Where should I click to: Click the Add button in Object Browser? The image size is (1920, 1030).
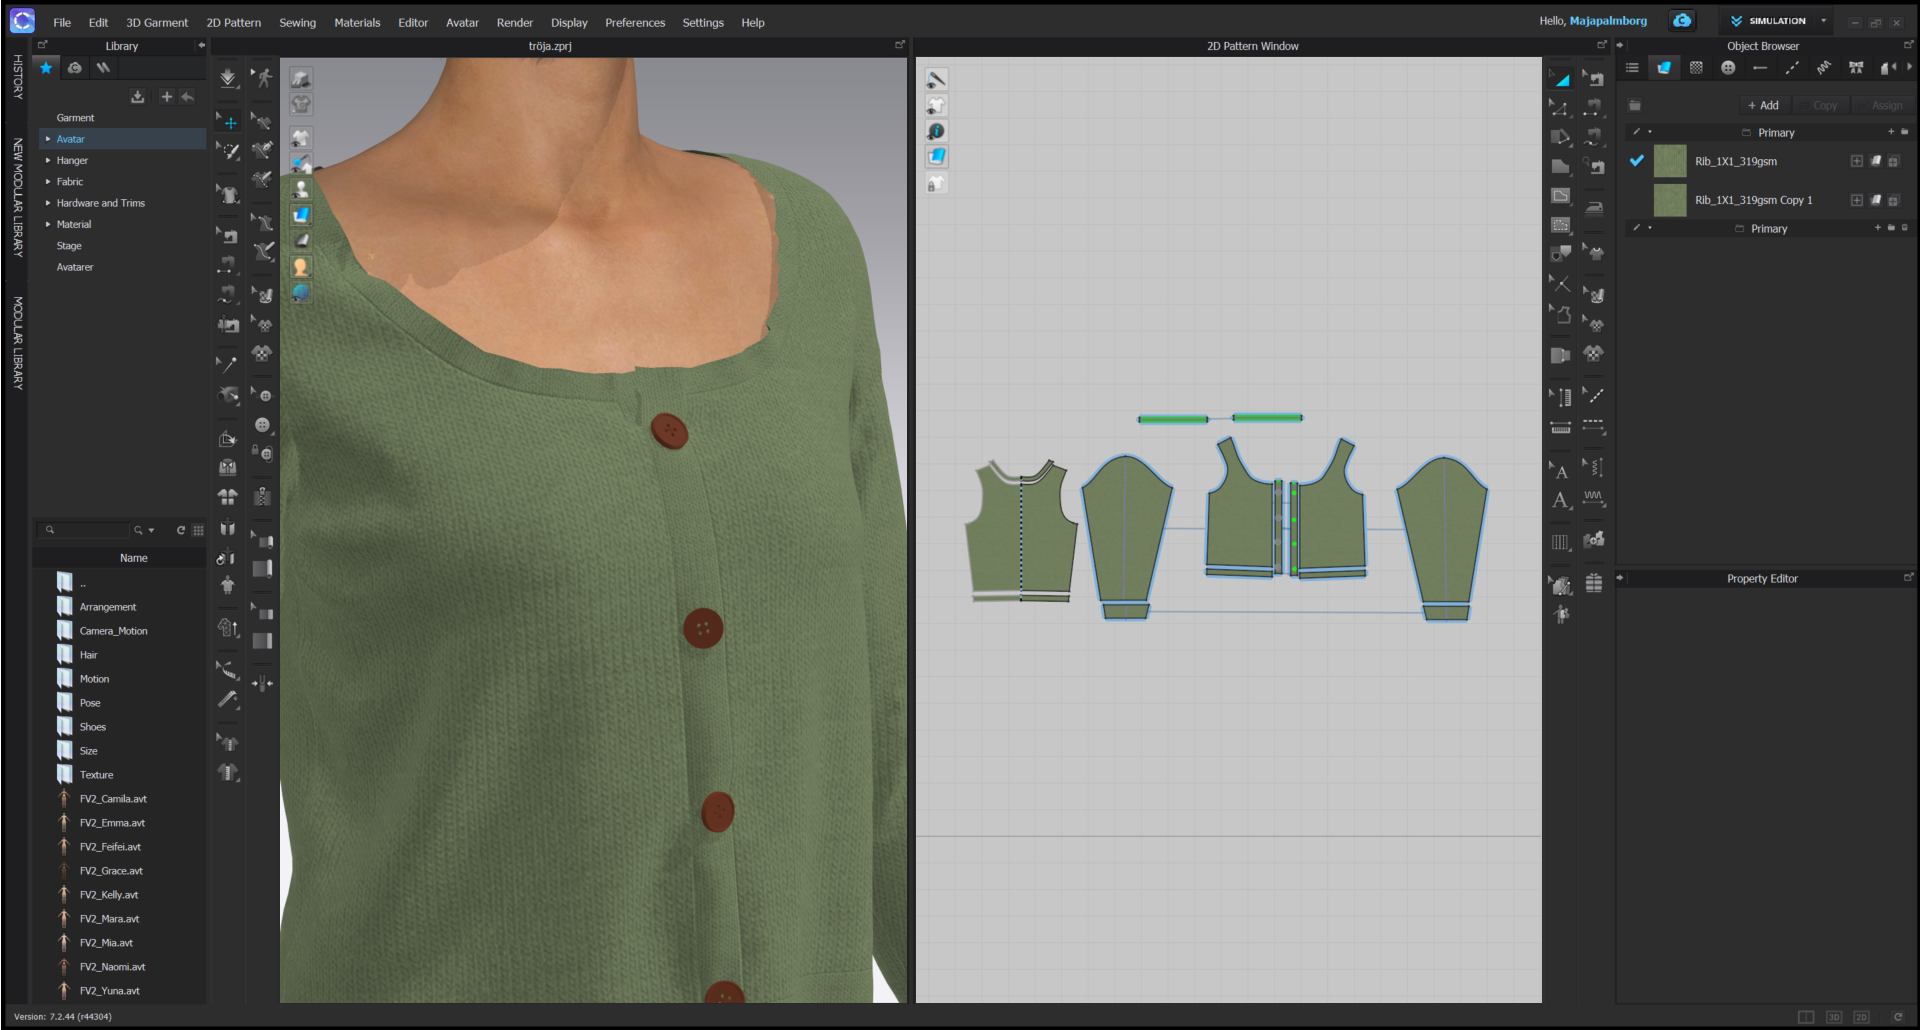[1763, 105]
